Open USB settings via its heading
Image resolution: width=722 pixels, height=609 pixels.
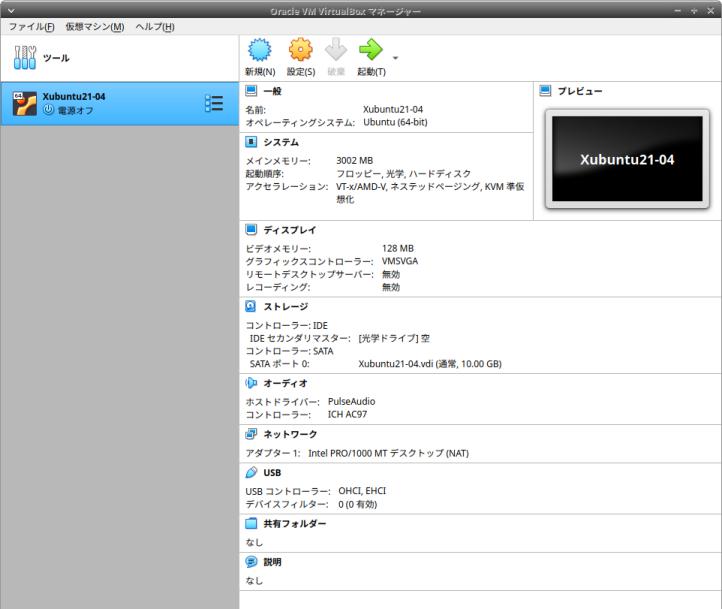(x=272, y=473)
